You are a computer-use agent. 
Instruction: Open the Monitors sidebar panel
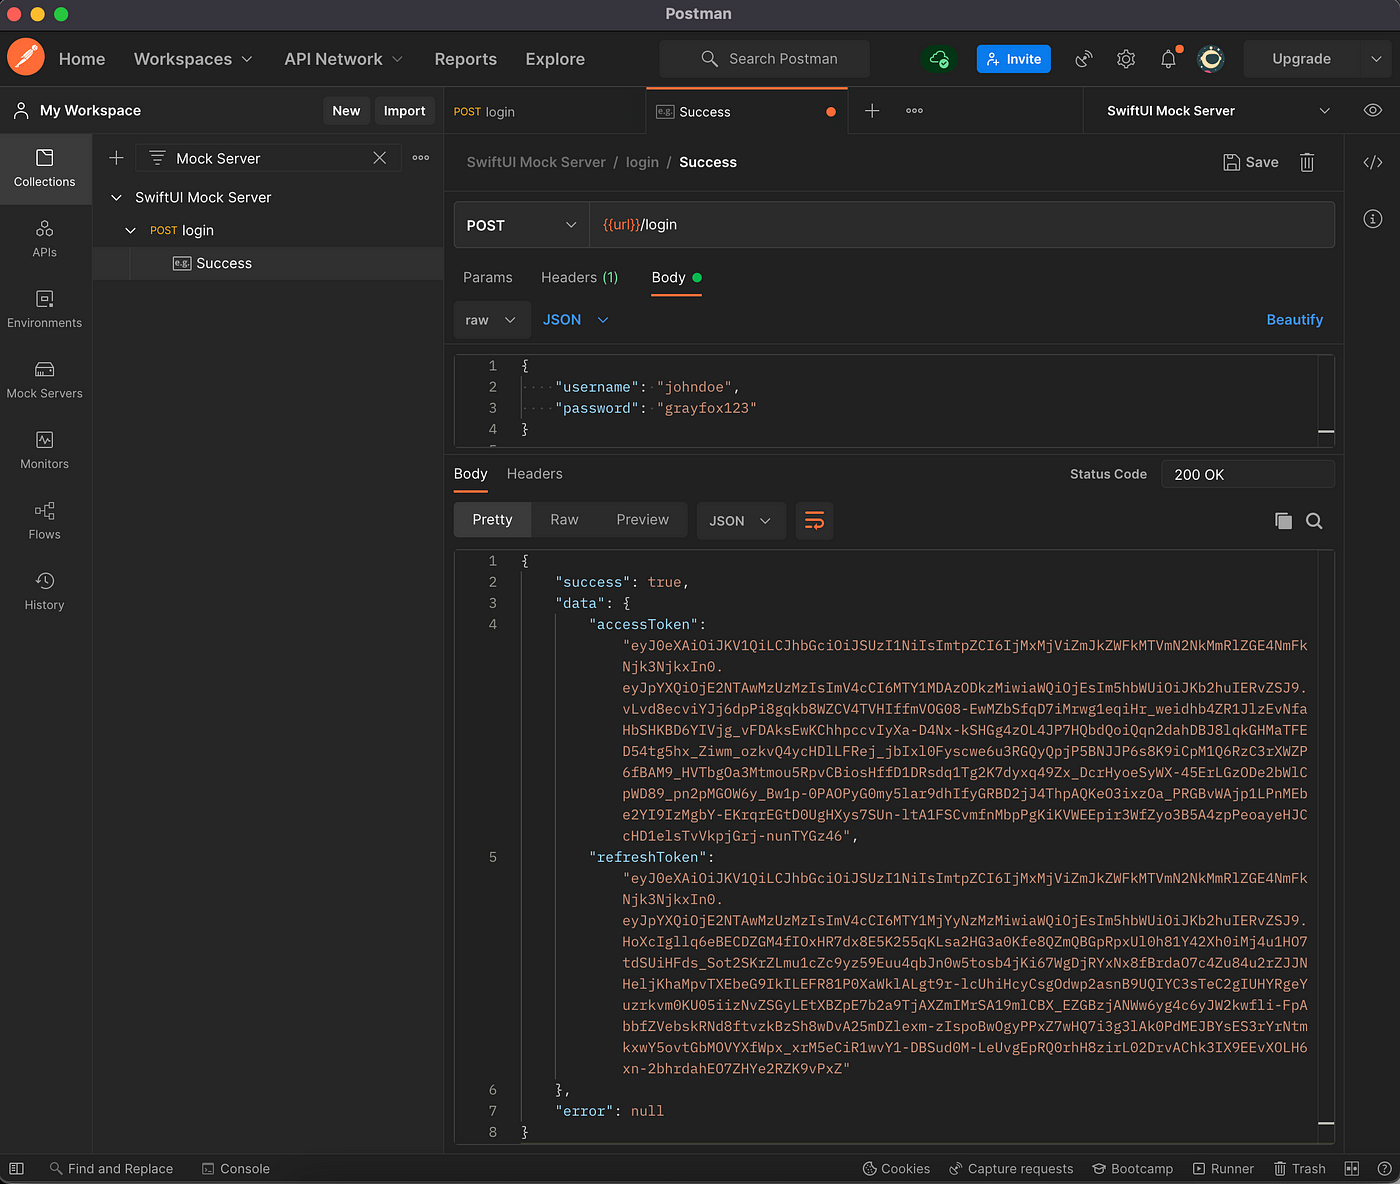[45, 450]
